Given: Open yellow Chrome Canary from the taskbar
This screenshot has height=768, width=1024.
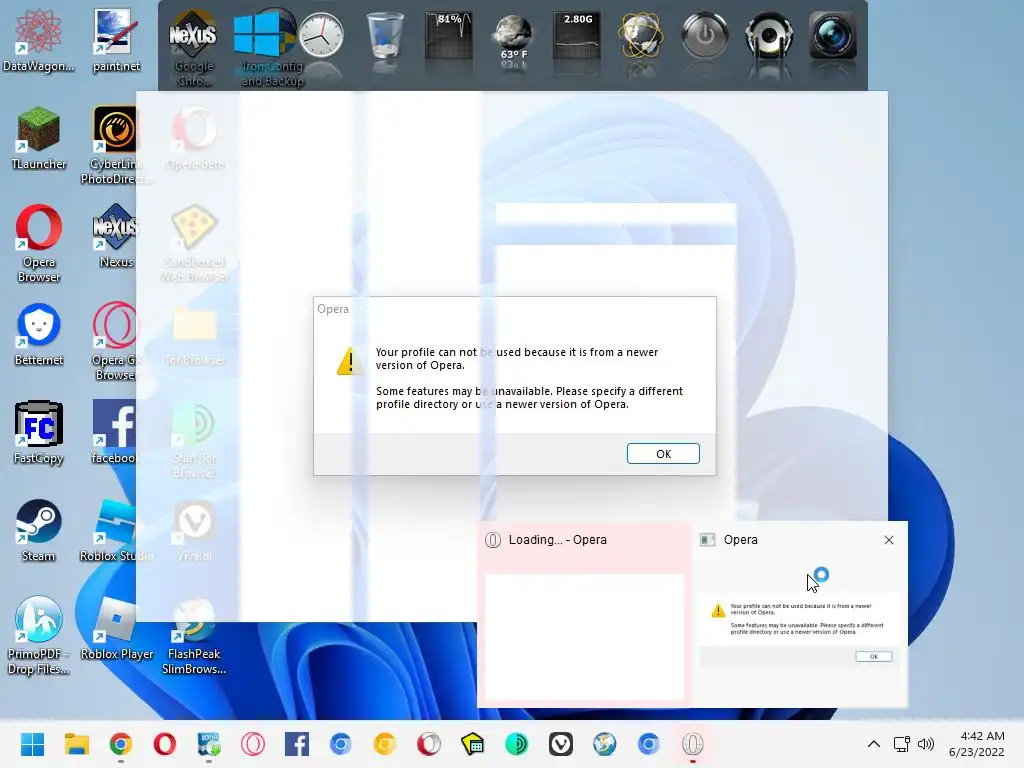Looking at the screenshot, I should 385,744.
